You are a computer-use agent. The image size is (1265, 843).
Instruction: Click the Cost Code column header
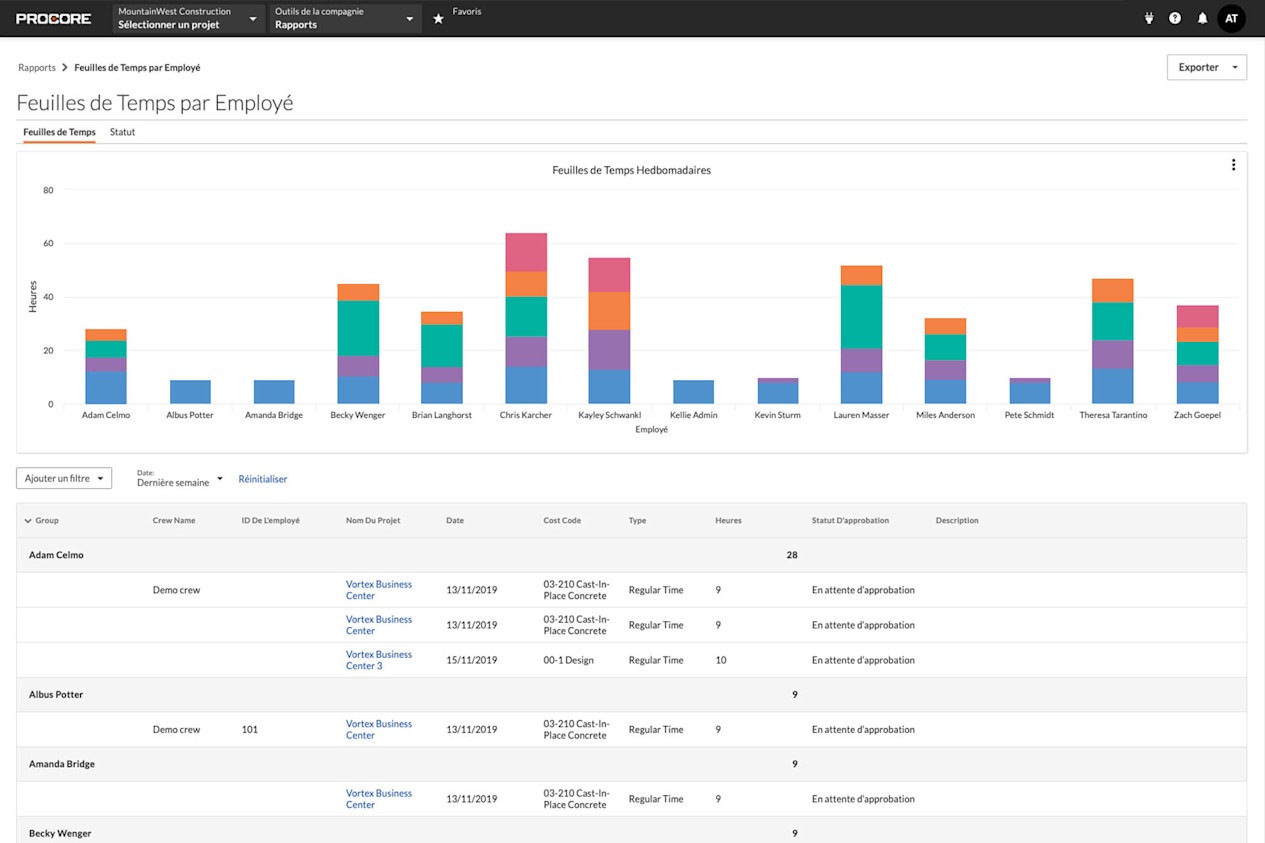(562, 521)
